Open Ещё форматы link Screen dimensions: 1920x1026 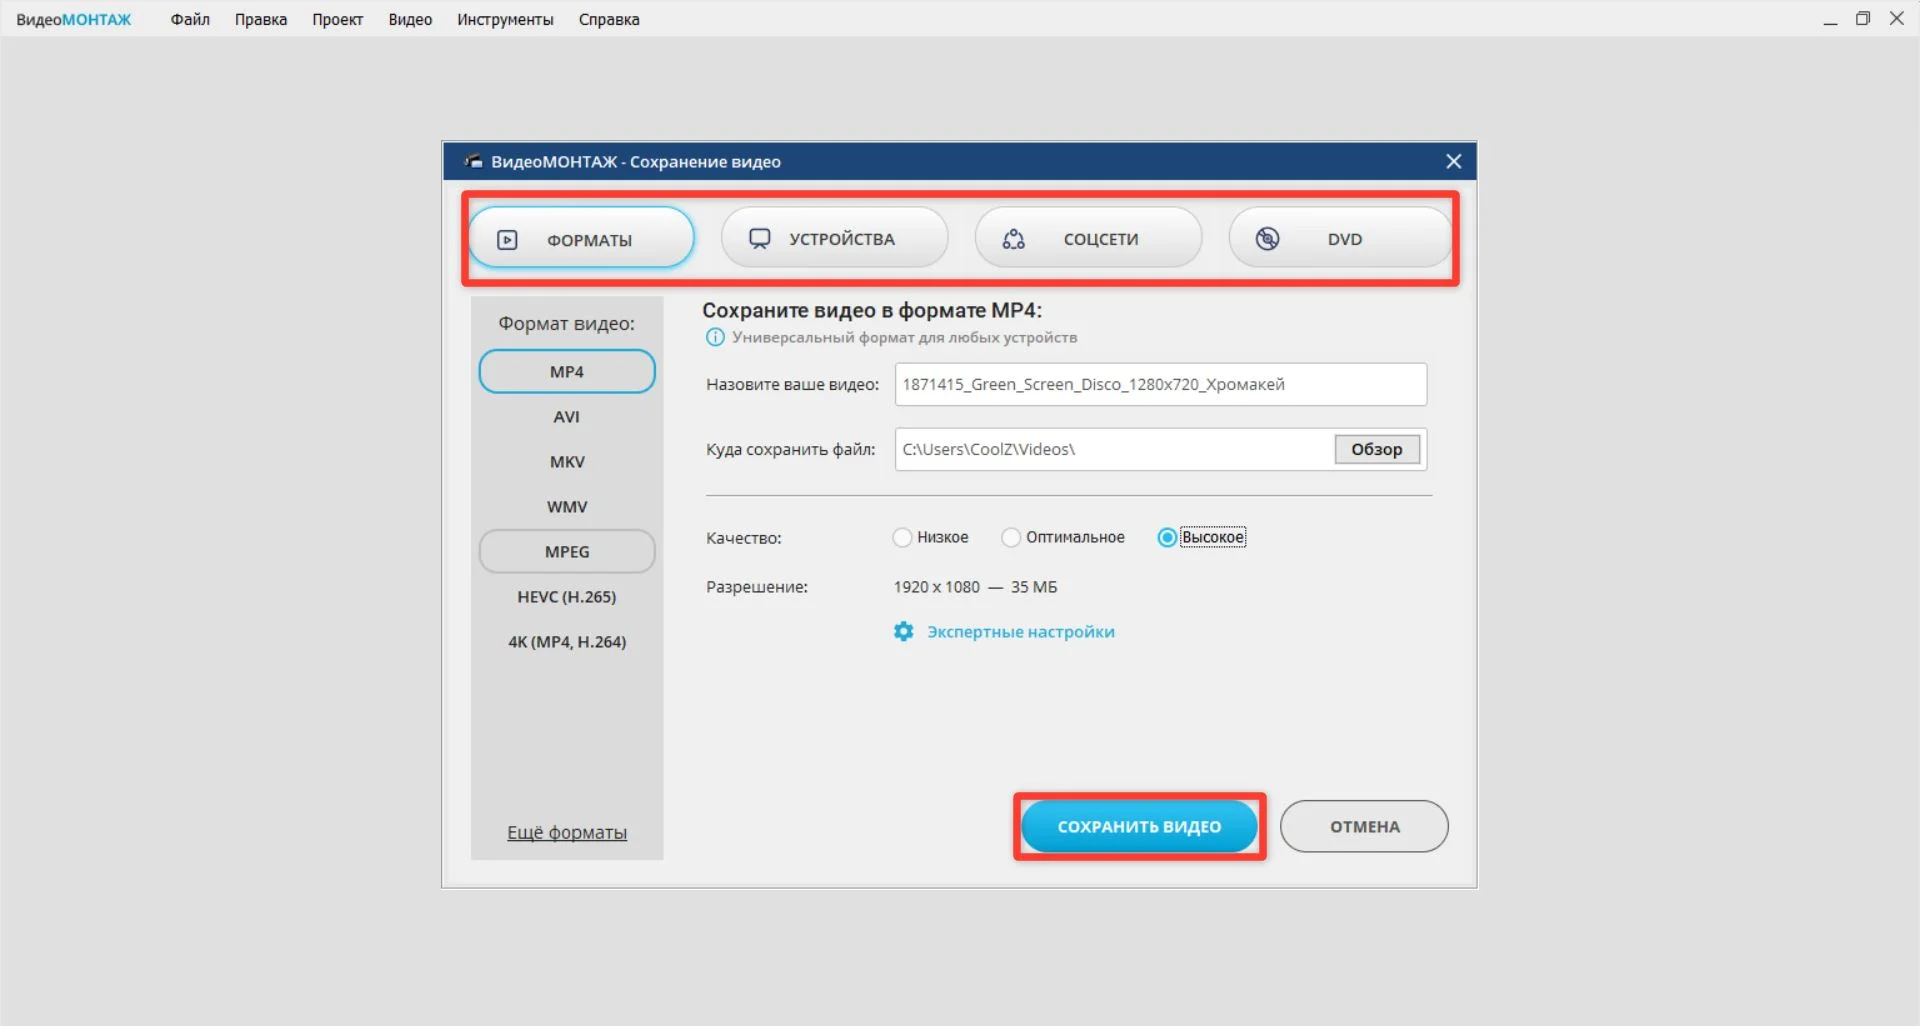click(x=567, y=833)
